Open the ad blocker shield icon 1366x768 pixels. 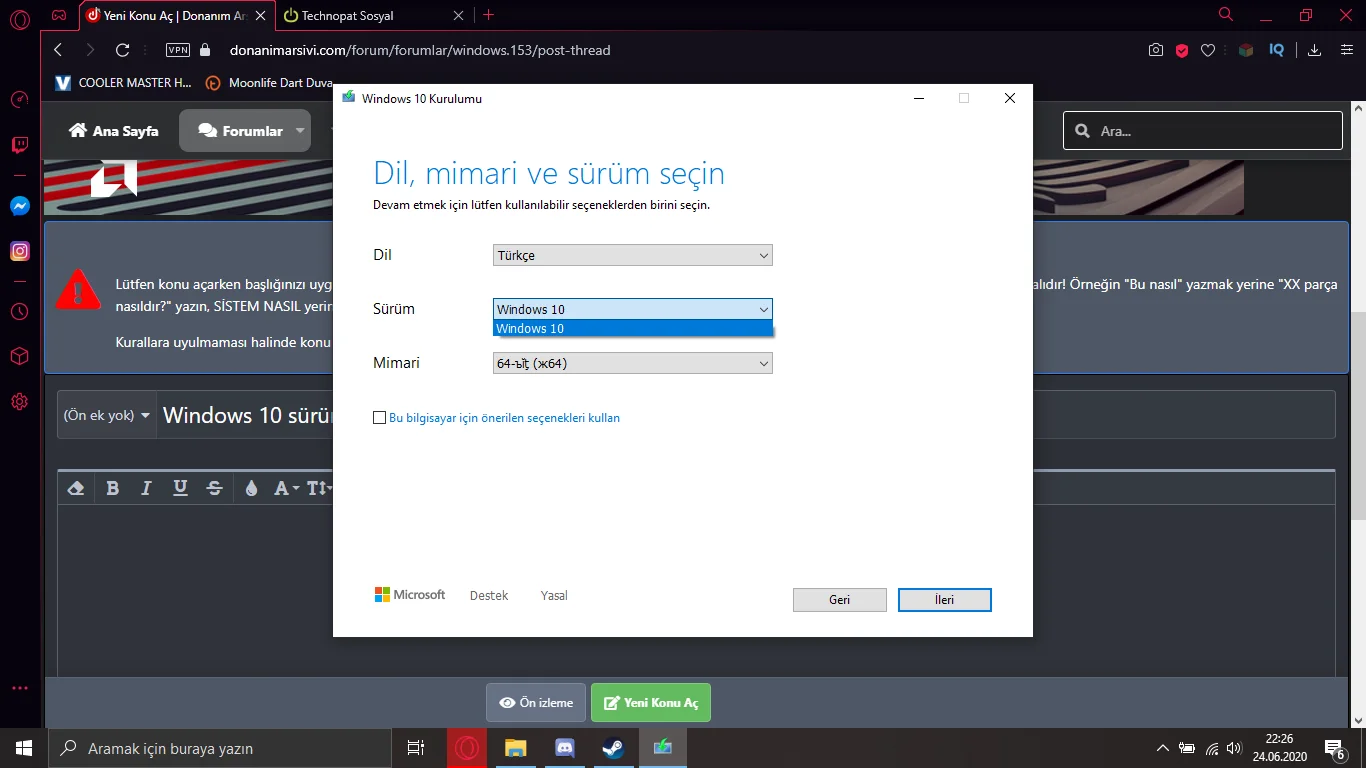coord(1182,50)
